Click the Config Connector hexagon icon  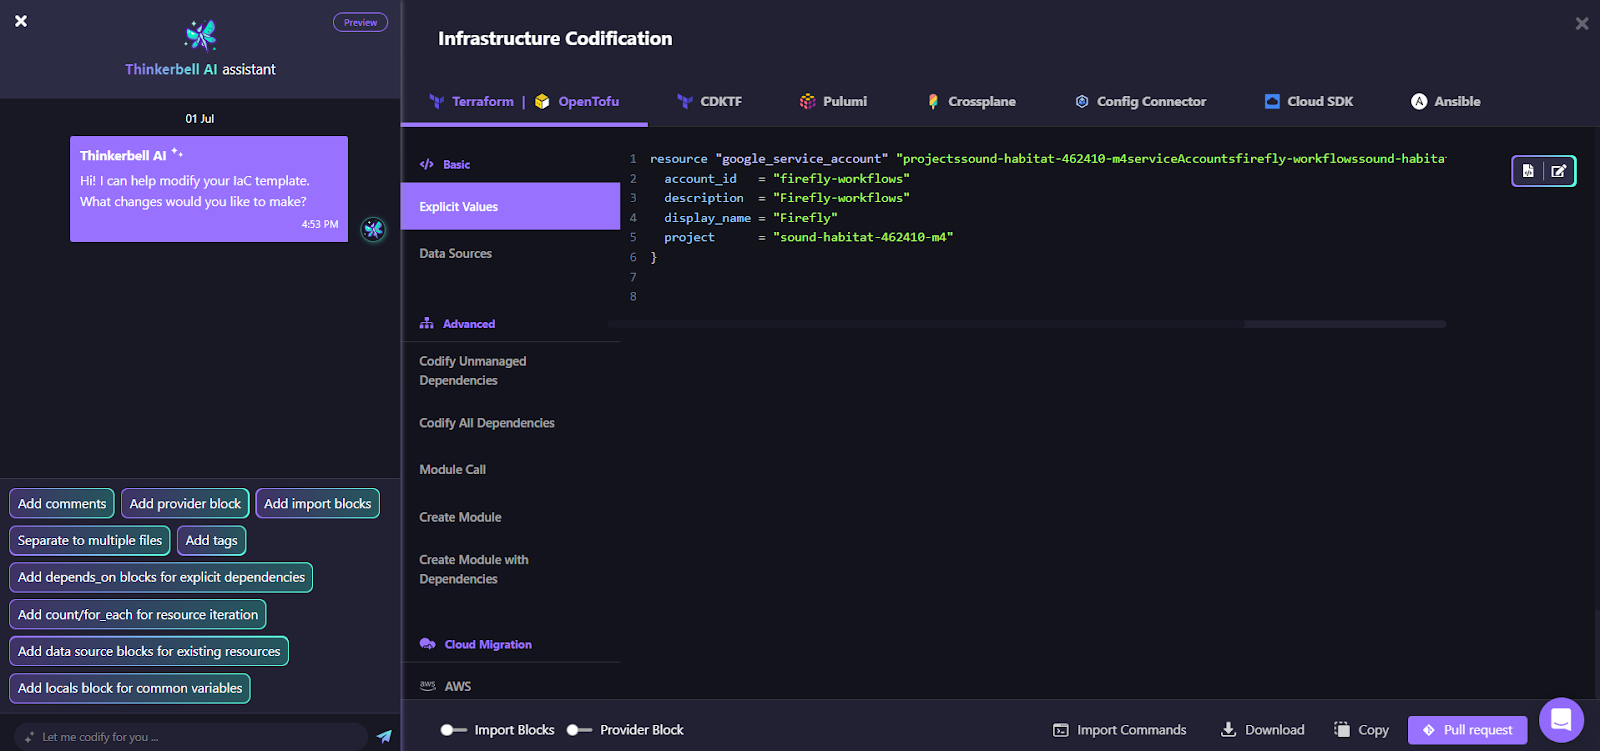tap(1082, 101)
